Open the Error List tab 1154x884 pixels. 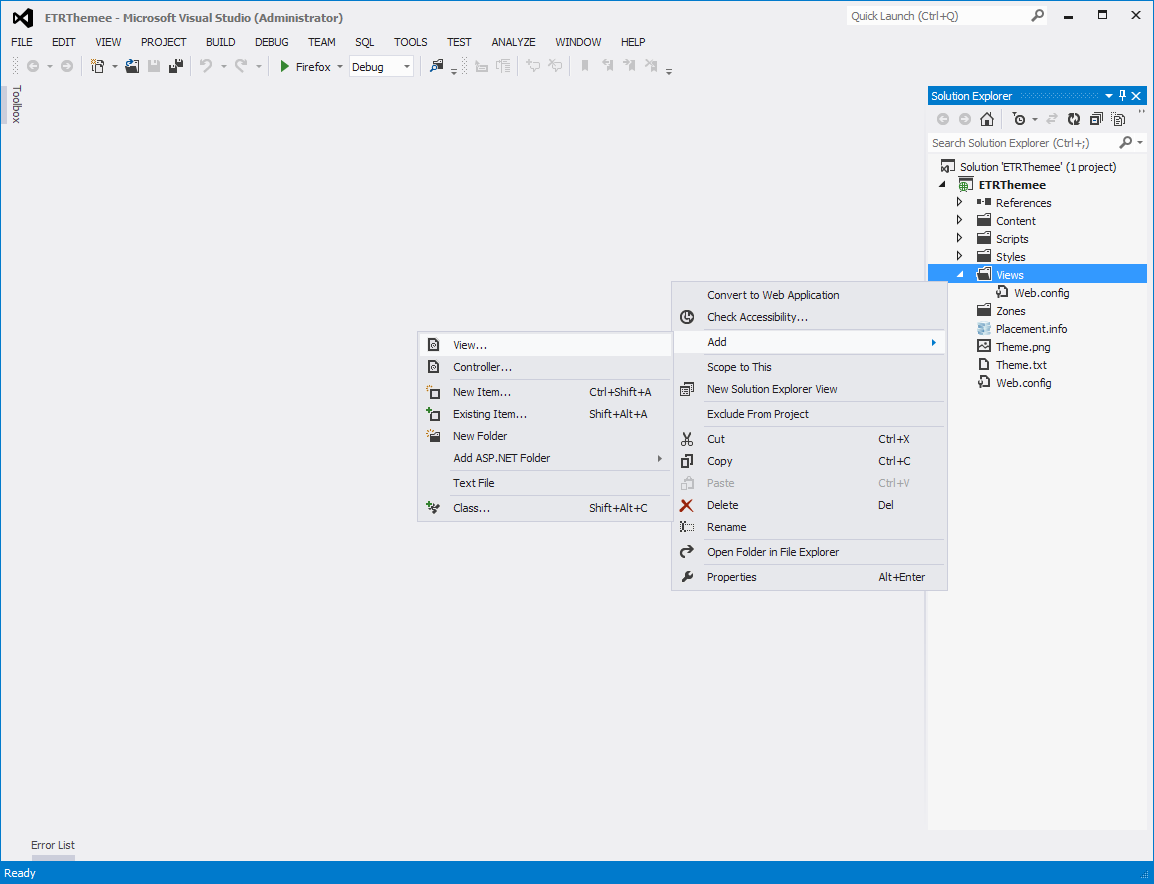tap(53, 845)
